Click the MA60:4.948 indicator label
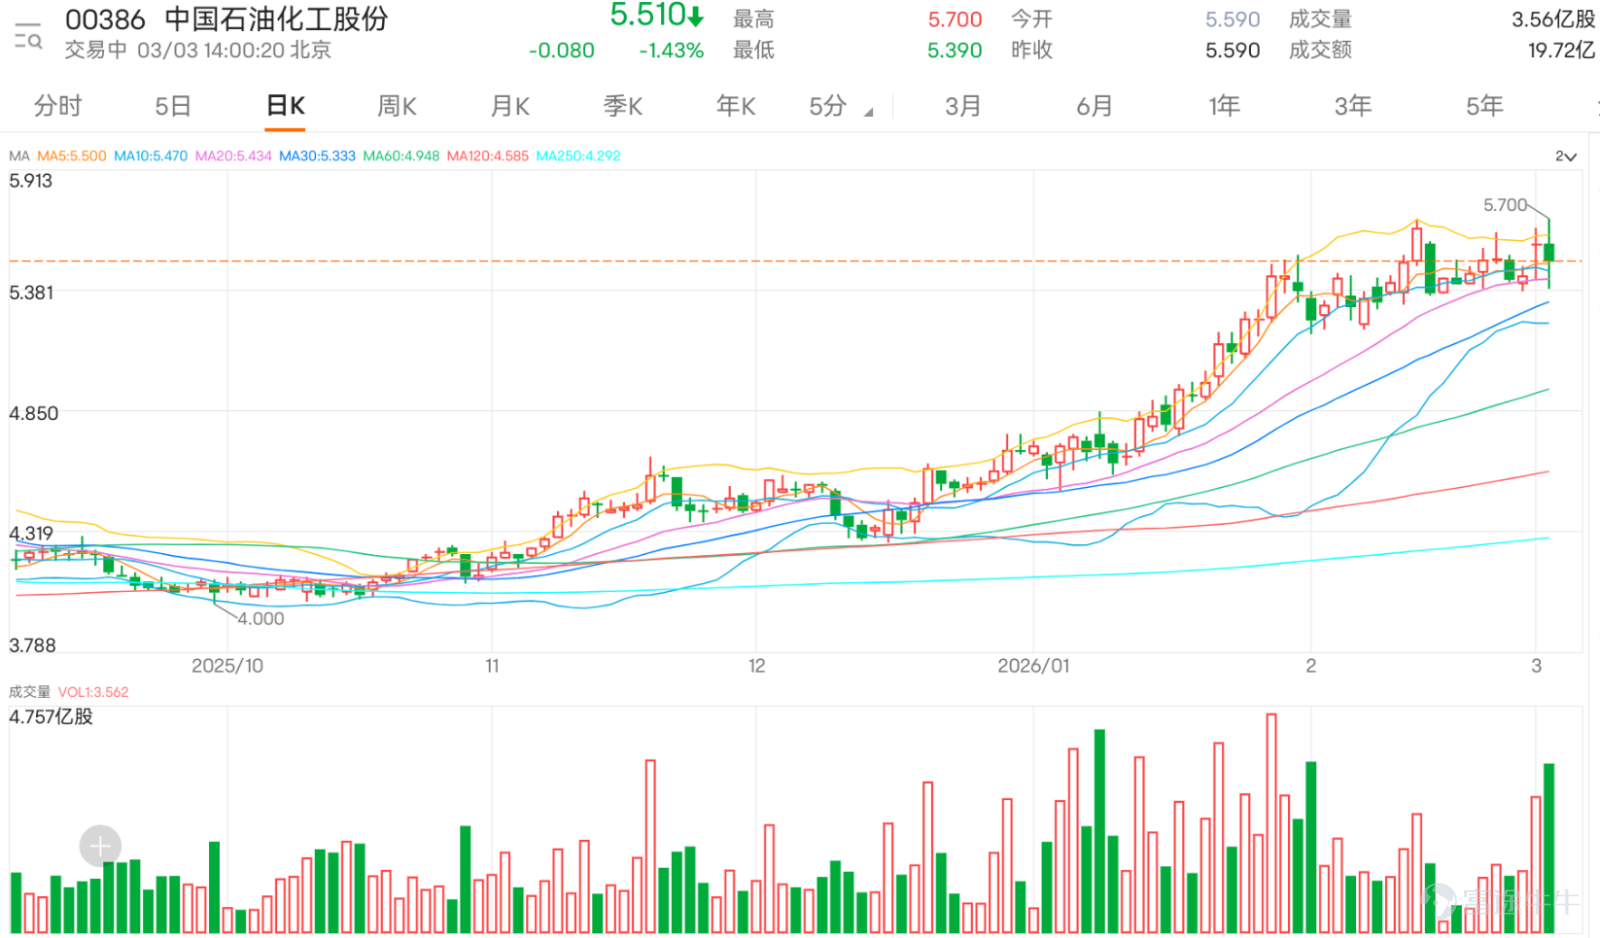Screen dimensions: 1600x938 coord(401,156)
